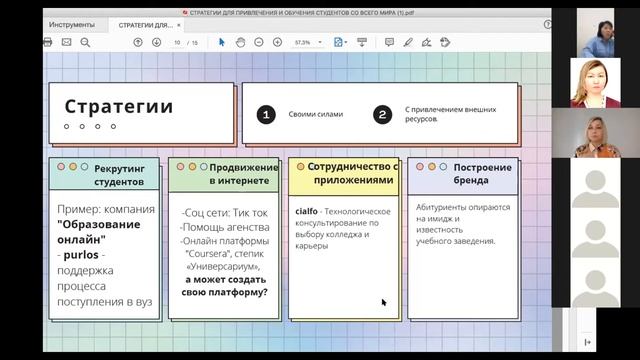Zoom in with the plus button
This screenshot has height=360, width=640.
click(278, 42)
